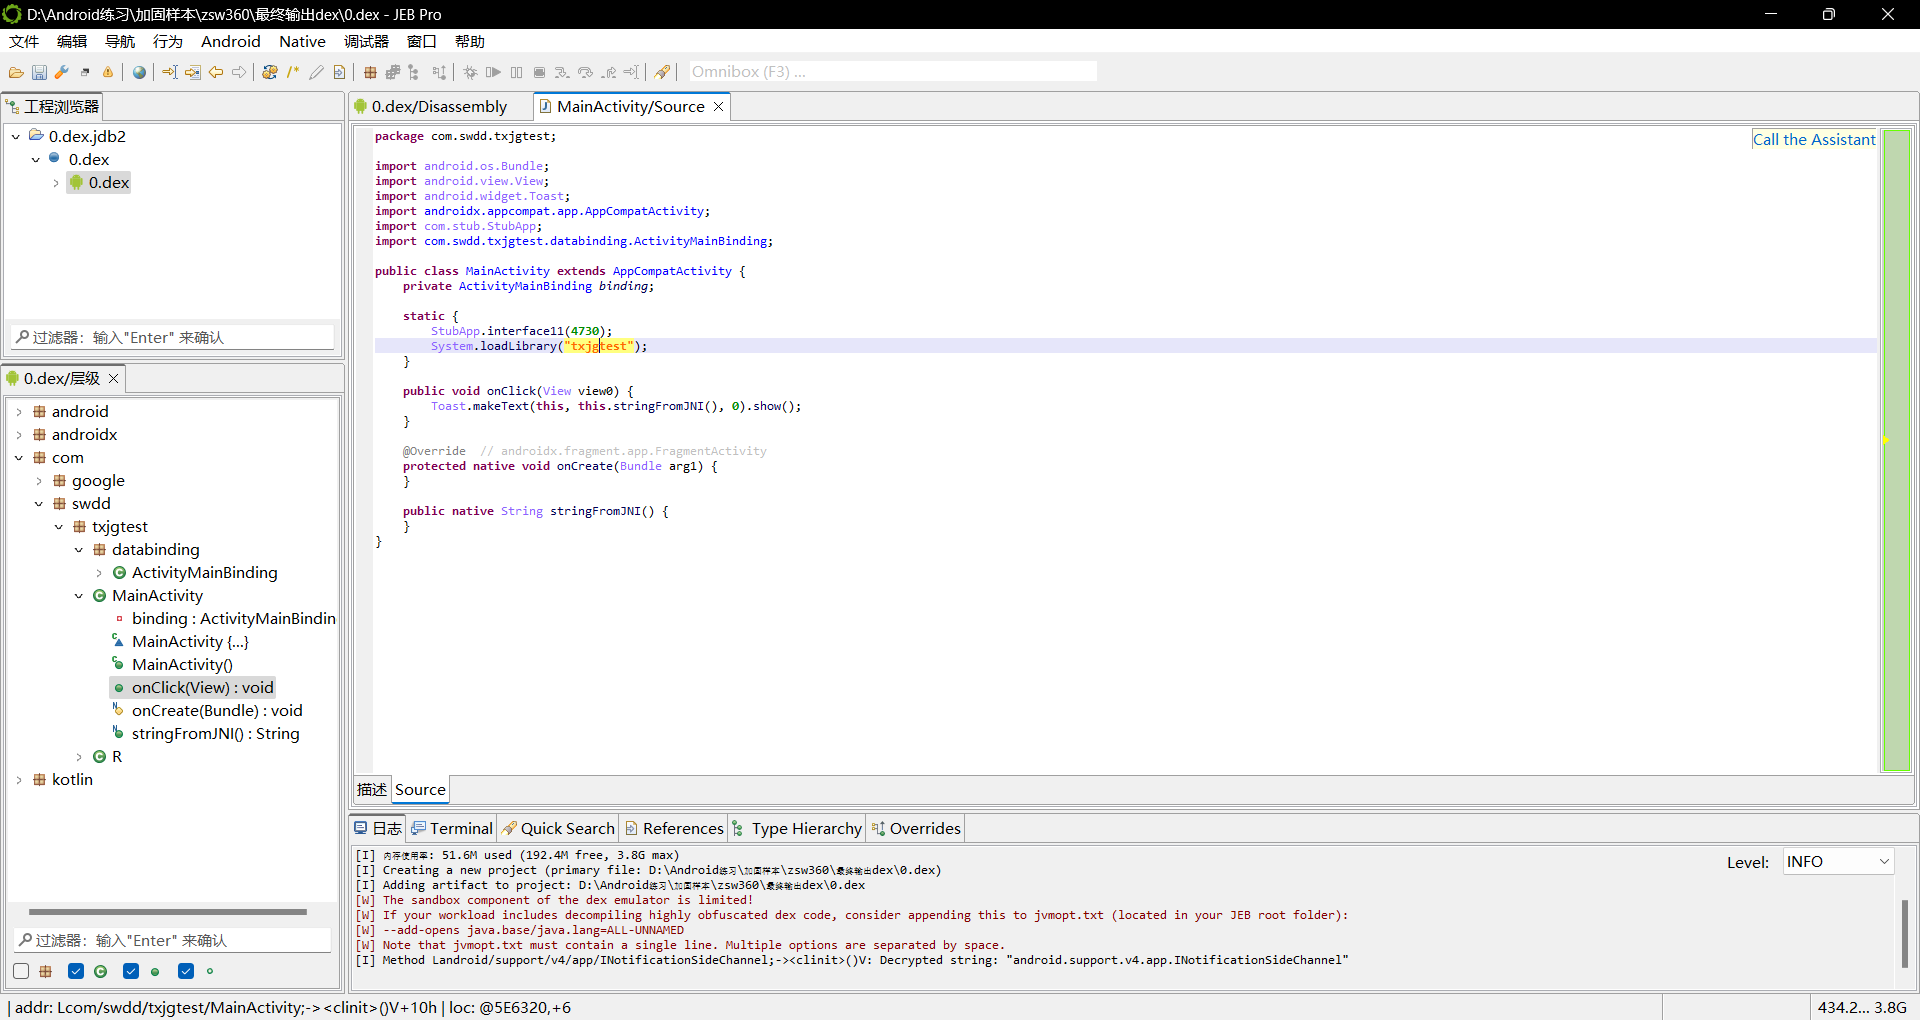The height and width of the screenshot is (1020, 1920).
Task: Collapse the MainActivity class node
Action: click(79, 596)
